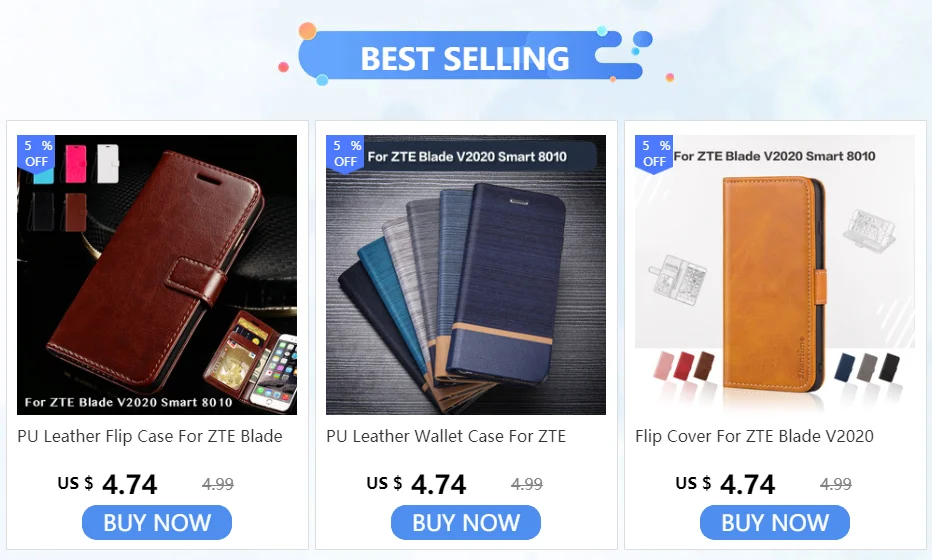Click the US $4.74 price of the wallet case

pos(417,484)
